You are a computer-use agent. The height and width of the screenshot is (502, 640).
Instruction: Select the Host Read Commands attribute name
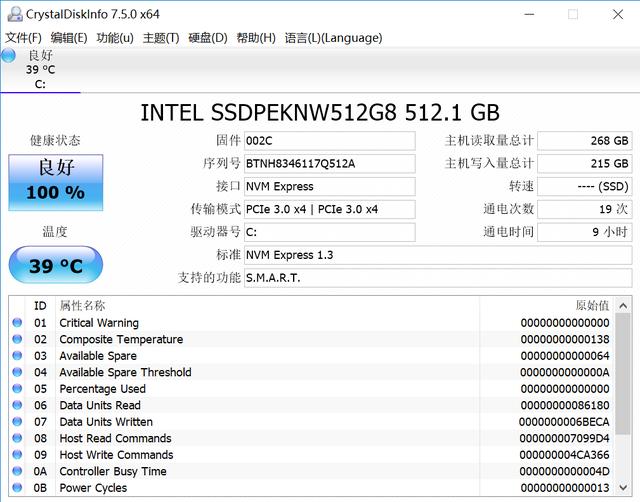point(116,438)
